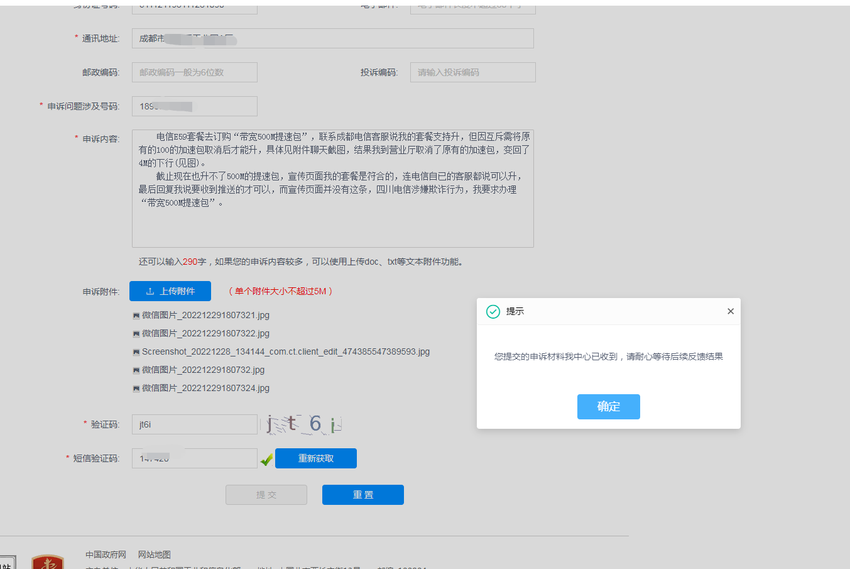850x569 pixels.
Task: Click the green success check icon in 提示 dialog
Action: pyautogui.click(x=493, y=312)
